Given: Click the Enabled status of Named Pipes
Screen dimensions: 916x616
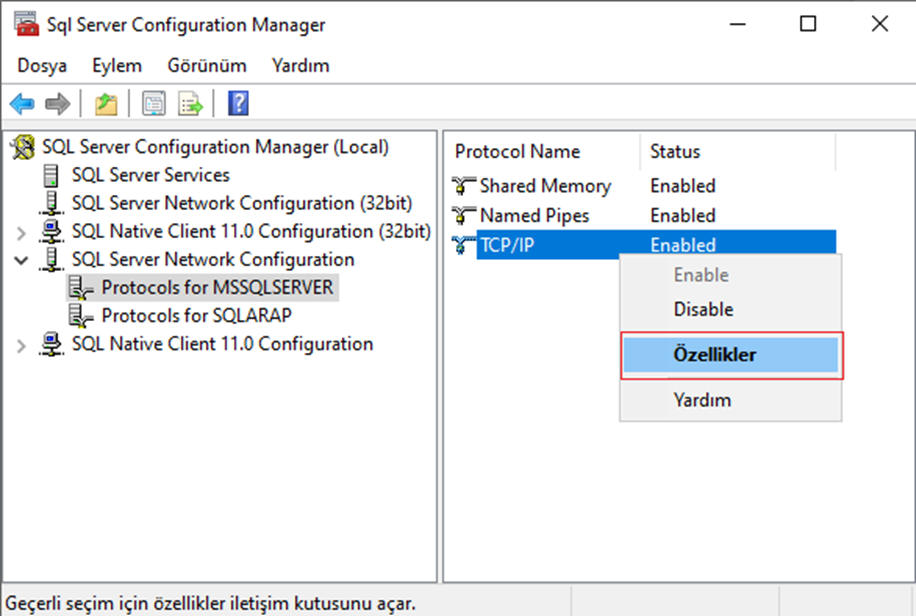Looking at the screenshot, I should click(x=683, y=216).
